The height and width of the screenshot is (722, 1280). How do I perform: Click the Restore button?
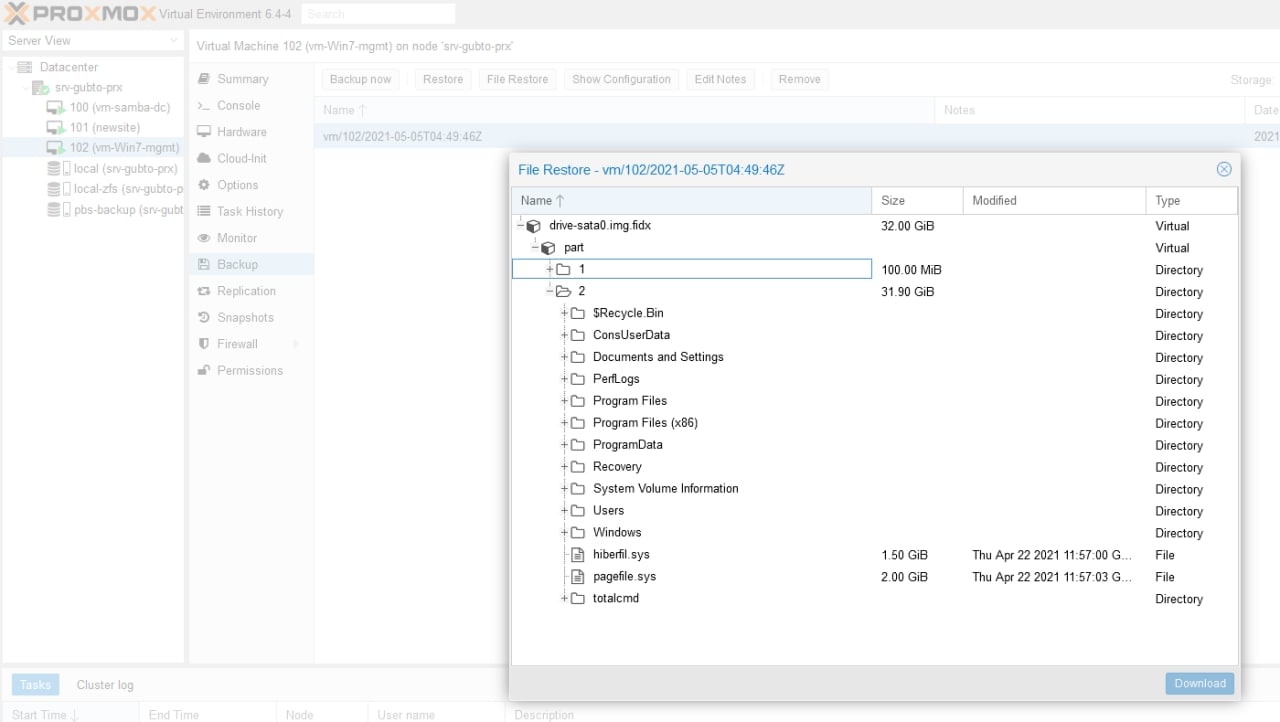[x=443, y=79]
